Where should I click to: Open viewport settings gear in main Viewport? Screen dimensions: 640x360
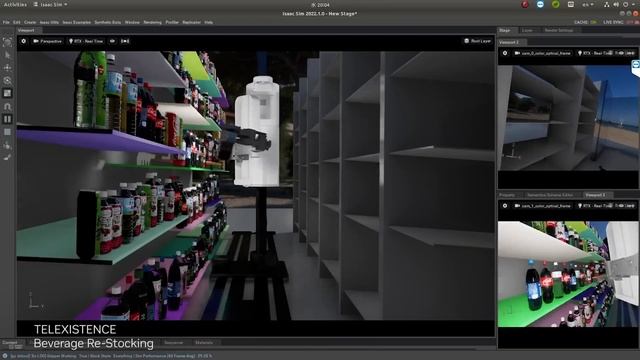(x=24, y=41)
